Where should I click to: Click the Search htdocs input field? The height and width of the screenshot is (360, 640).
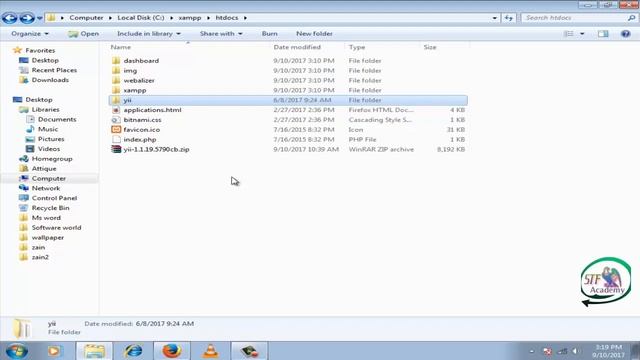pyautogui.click(x=575, y=18)
